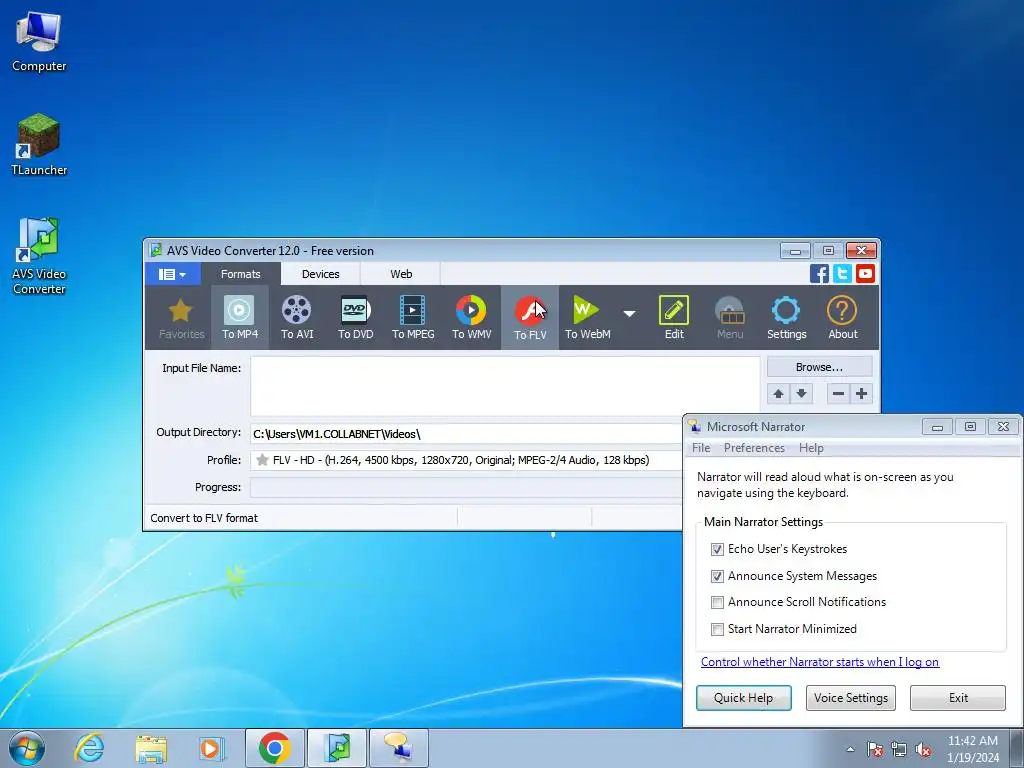1024x768 pixels.
Task: Open Narrator File menu
Action: [701, 448]
